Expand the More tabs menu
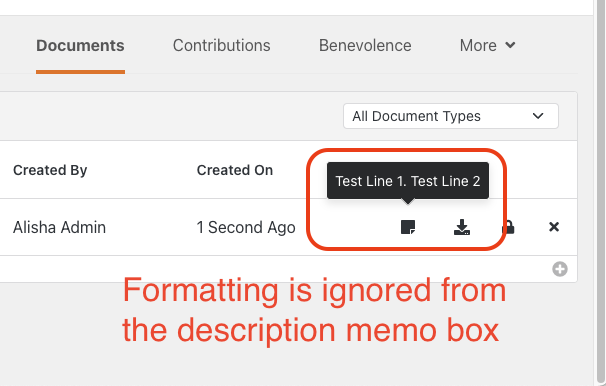 pyautogui.click(x=487, y=46)
